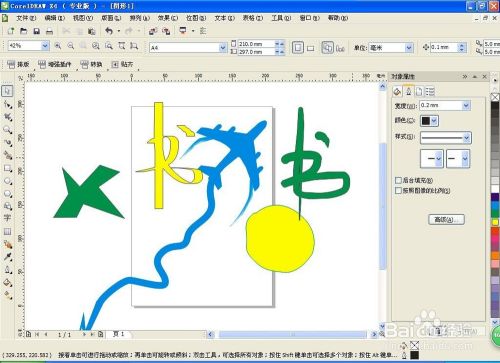The width and height of the screenshot is (500, 363).
Task: Select the Zoom tool in the toolbox
Action: (8, 130)
